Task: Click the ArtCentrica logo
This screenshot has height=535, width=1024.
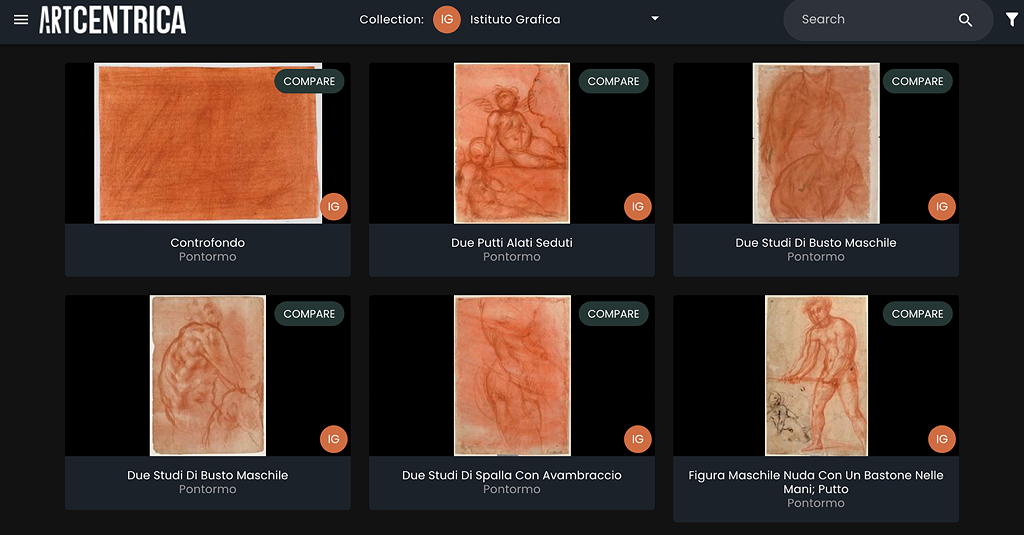Action: 112,20
